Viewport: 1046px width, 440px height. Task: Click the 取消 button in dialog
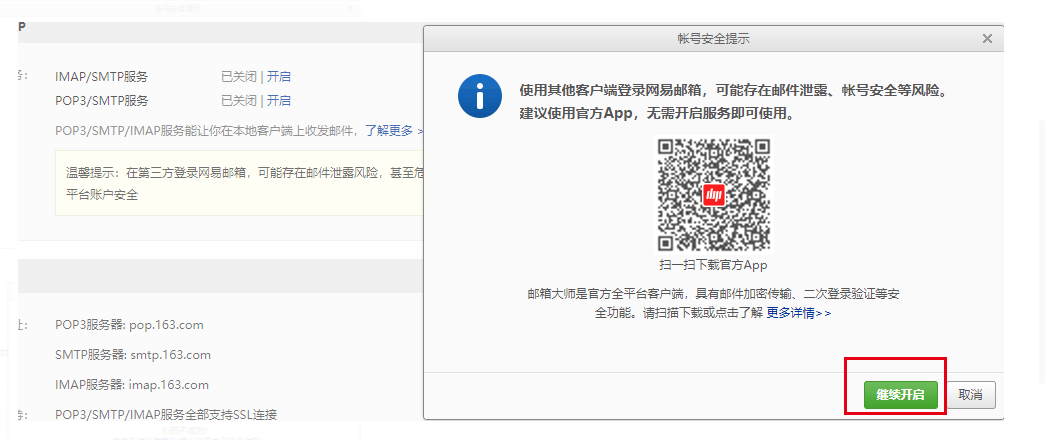(971, 395)
